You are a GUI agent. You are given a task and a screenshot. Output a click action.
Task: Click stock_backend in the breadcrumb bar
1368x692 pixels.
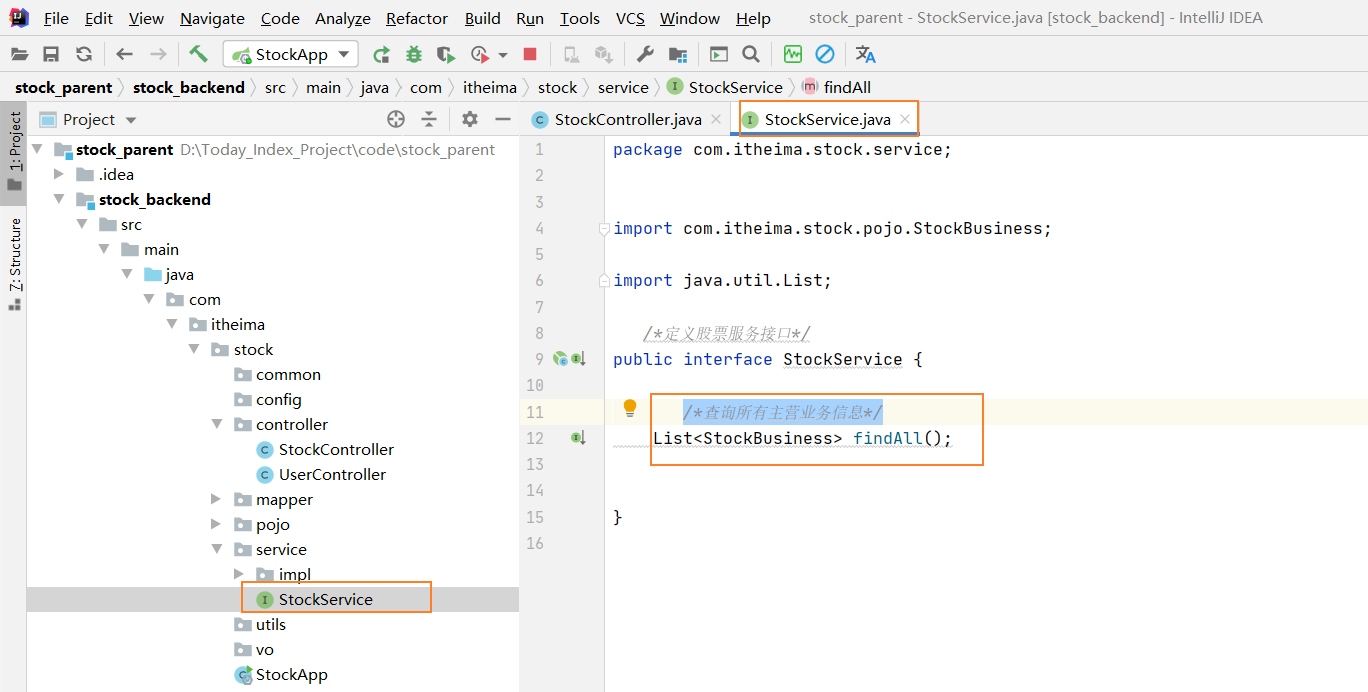coord(188,88)
